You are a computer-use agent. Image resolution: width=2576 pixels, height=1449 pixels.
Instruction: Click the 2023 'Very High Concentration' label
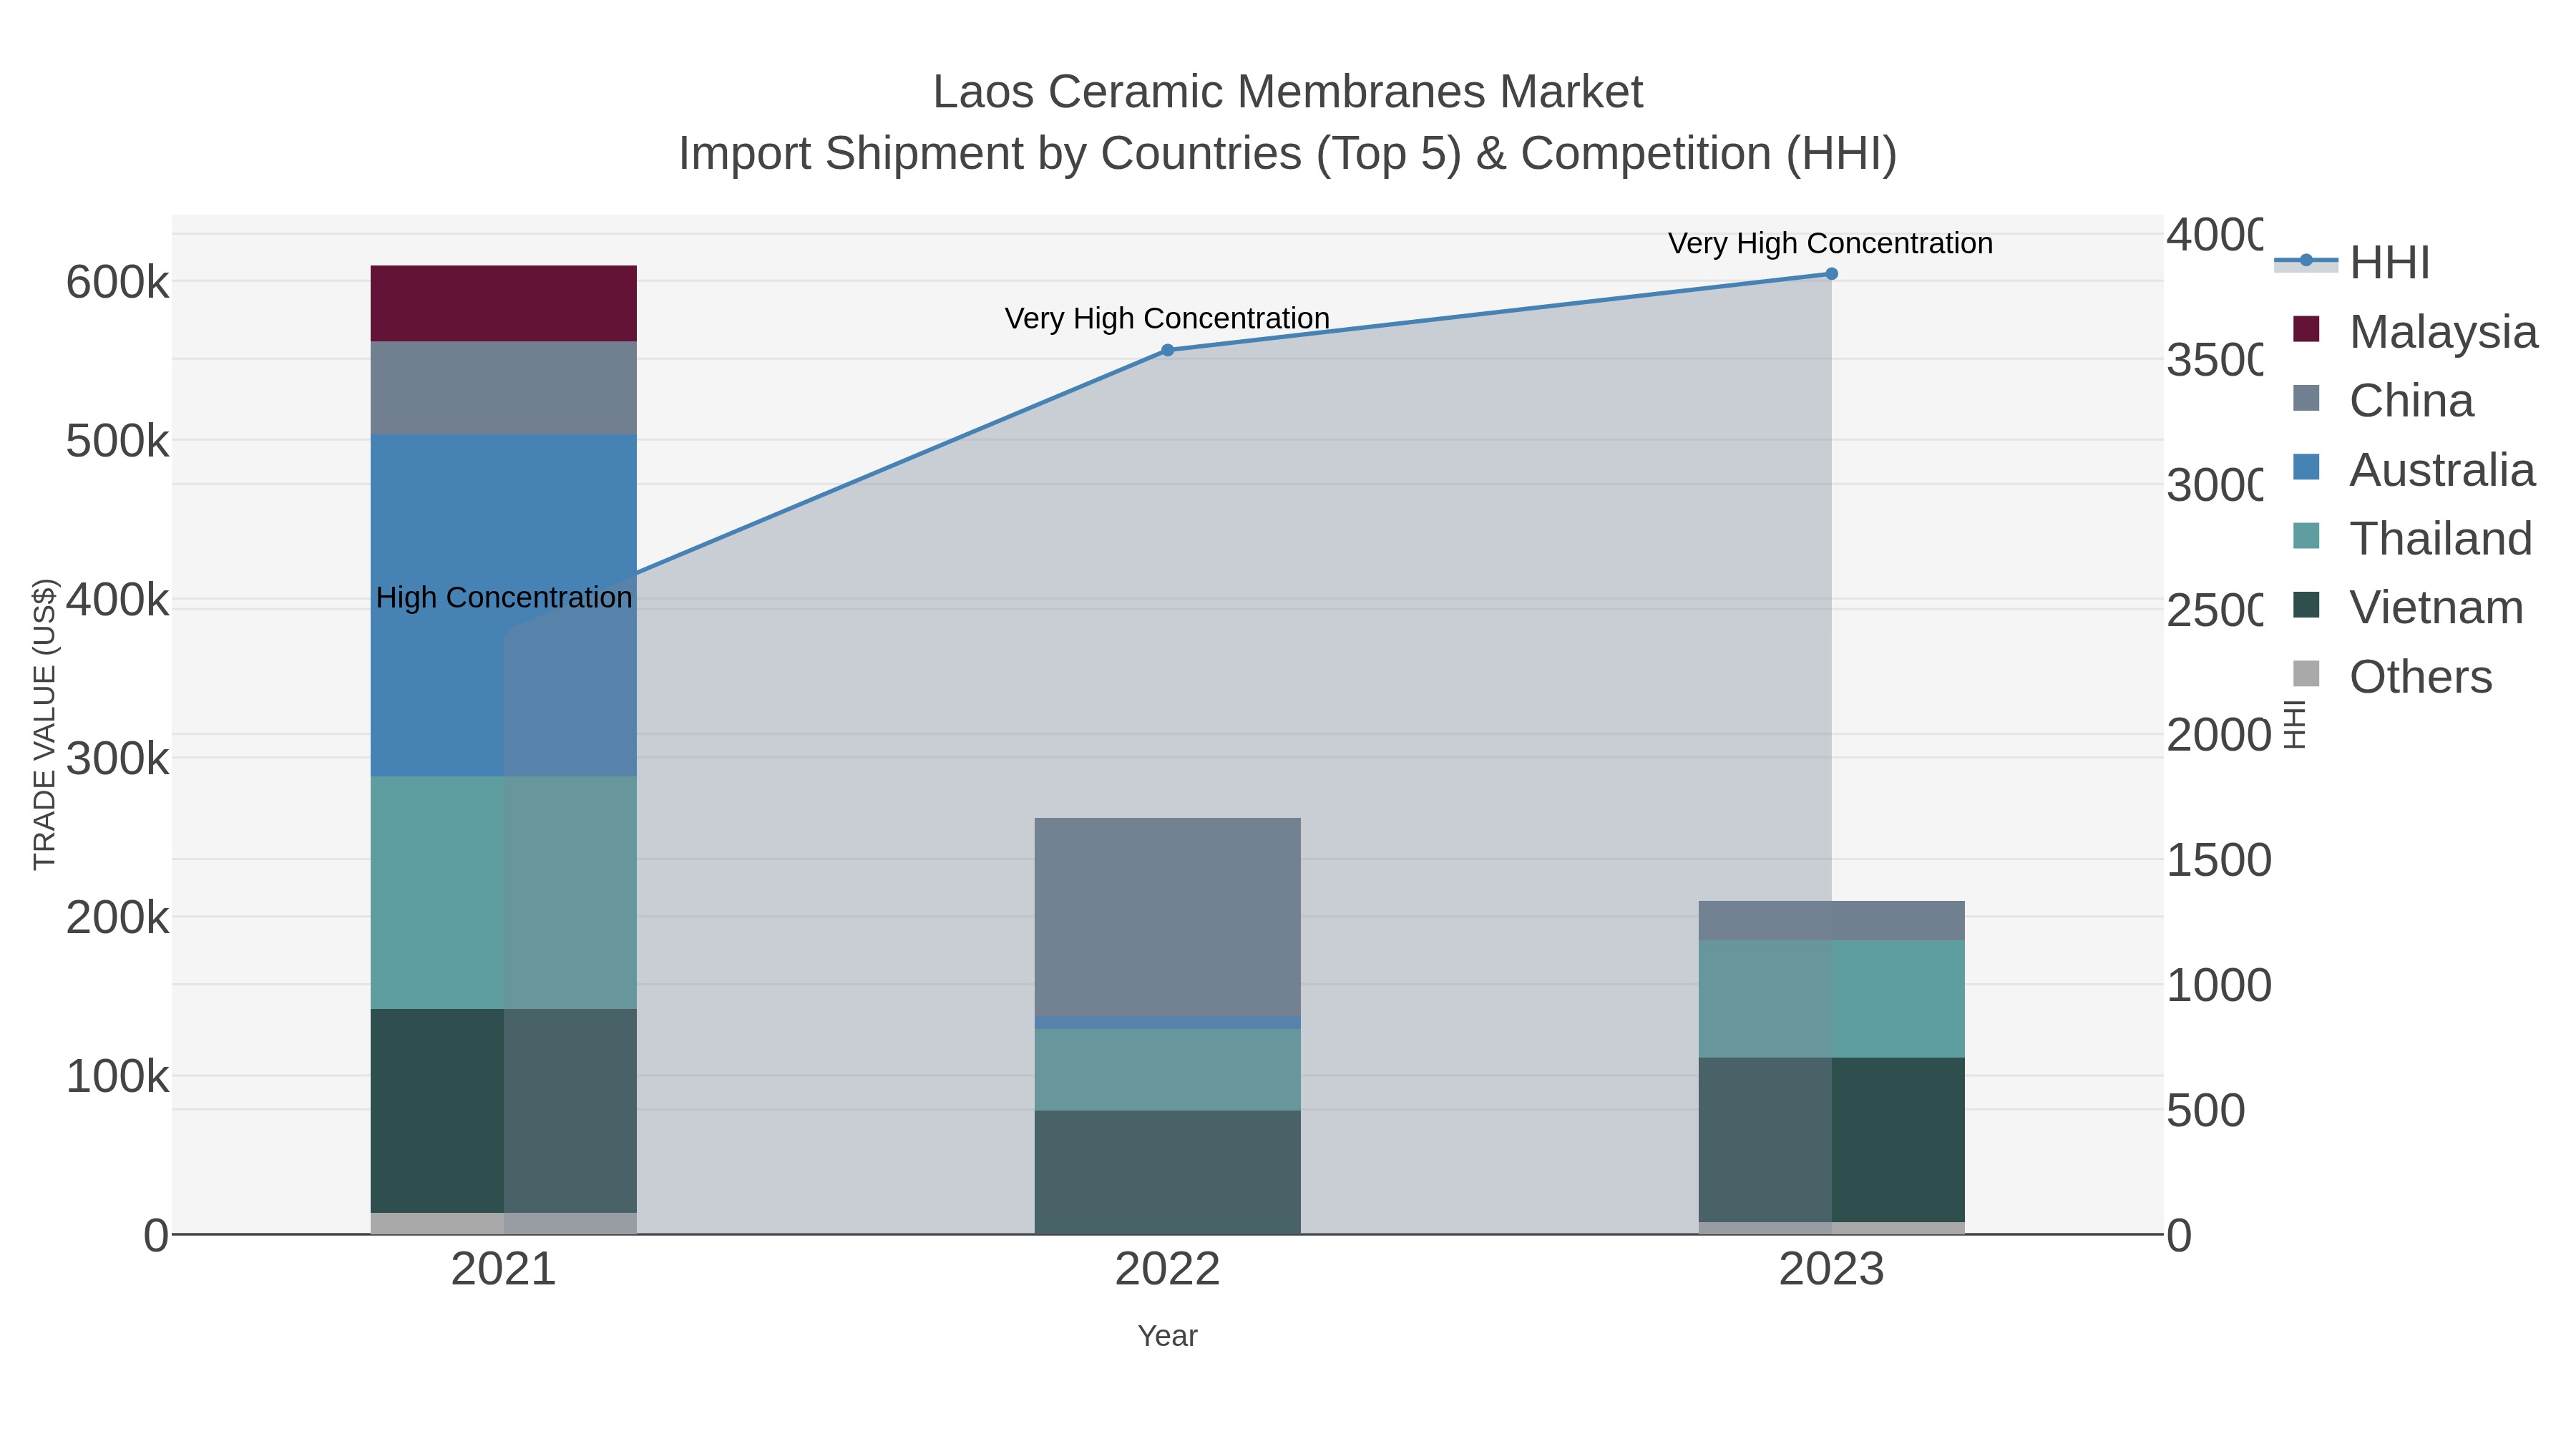pyautogui.click(x=1830, y=244)
